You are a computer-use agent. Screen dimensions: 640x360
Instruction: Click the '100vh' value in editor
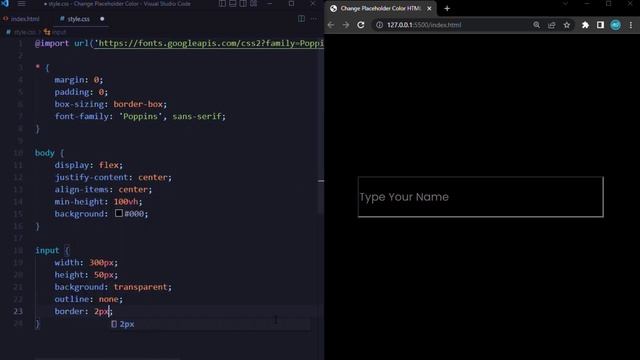[x=126, y=201]
